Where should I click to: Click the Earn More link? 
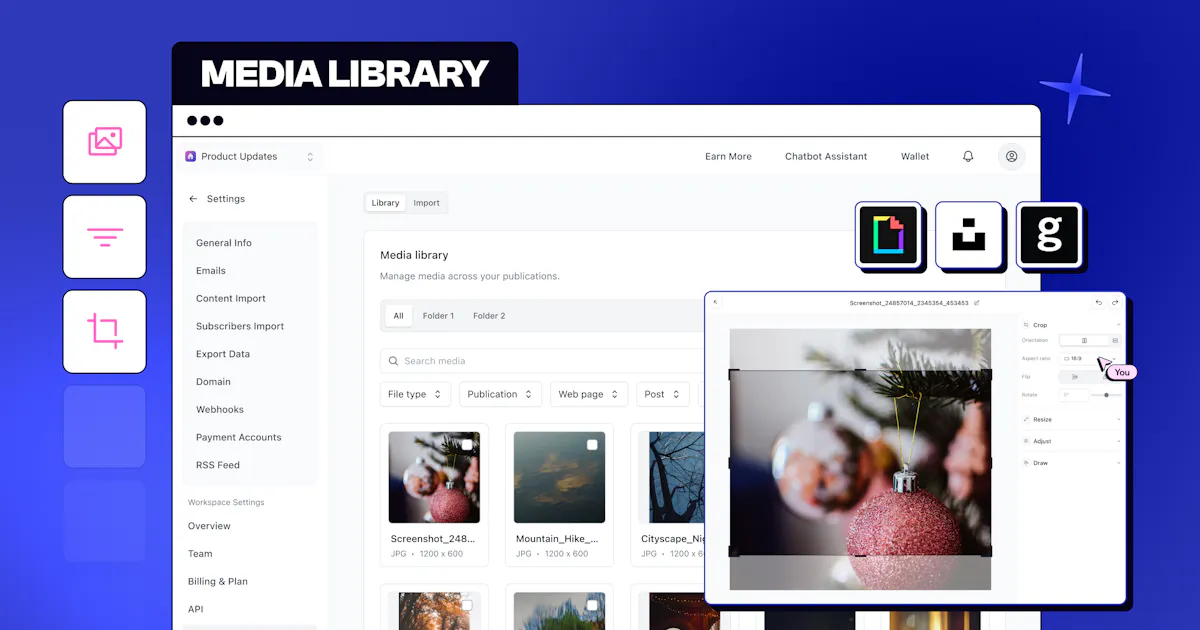728,156
